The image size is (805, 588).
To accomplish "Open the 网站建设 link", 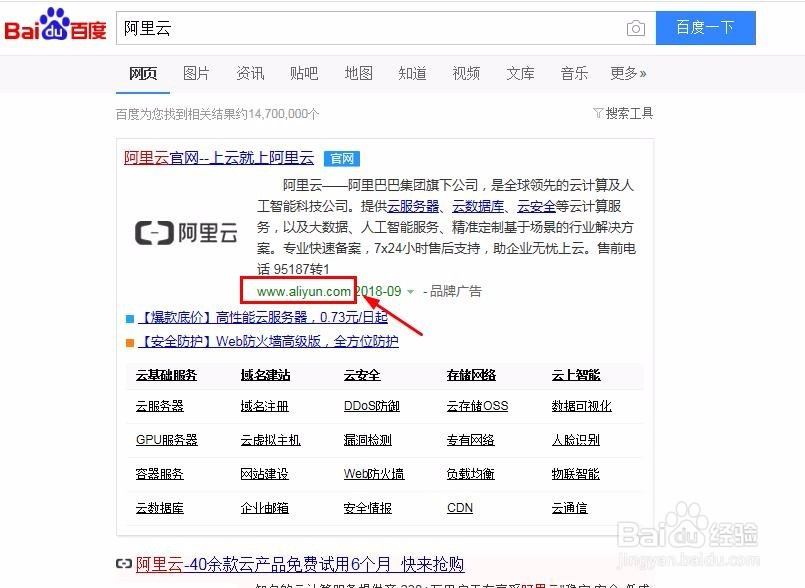I will click(x=265, y=474).
